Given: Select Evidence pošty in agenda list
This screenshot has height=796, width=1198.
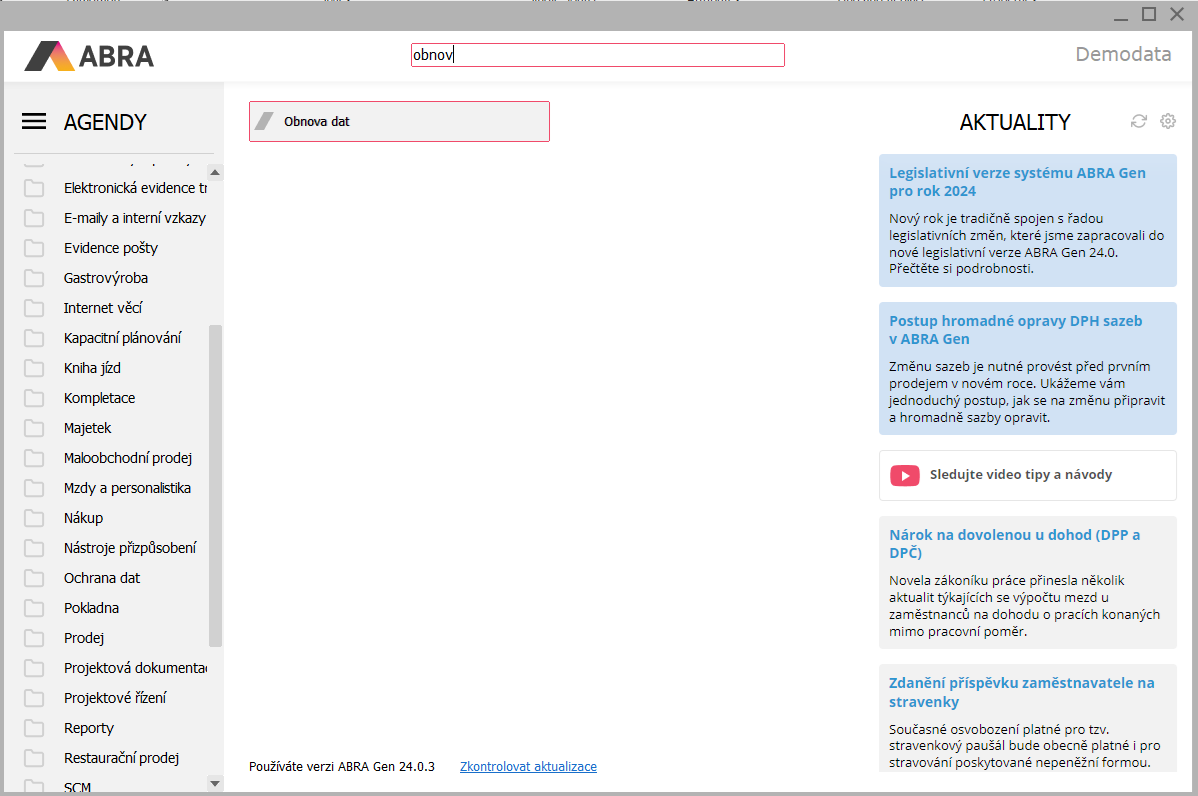Looking at the screenshot, I should coord(111,248).
